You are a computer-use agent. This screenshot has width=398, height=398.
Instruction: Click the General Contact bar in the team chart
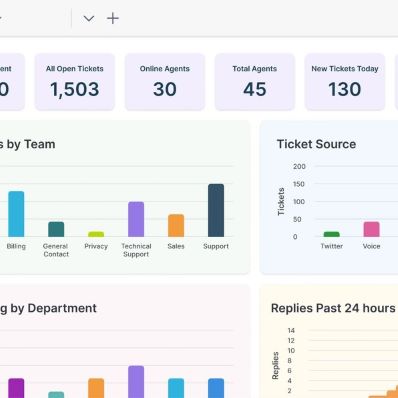[56, 229]
